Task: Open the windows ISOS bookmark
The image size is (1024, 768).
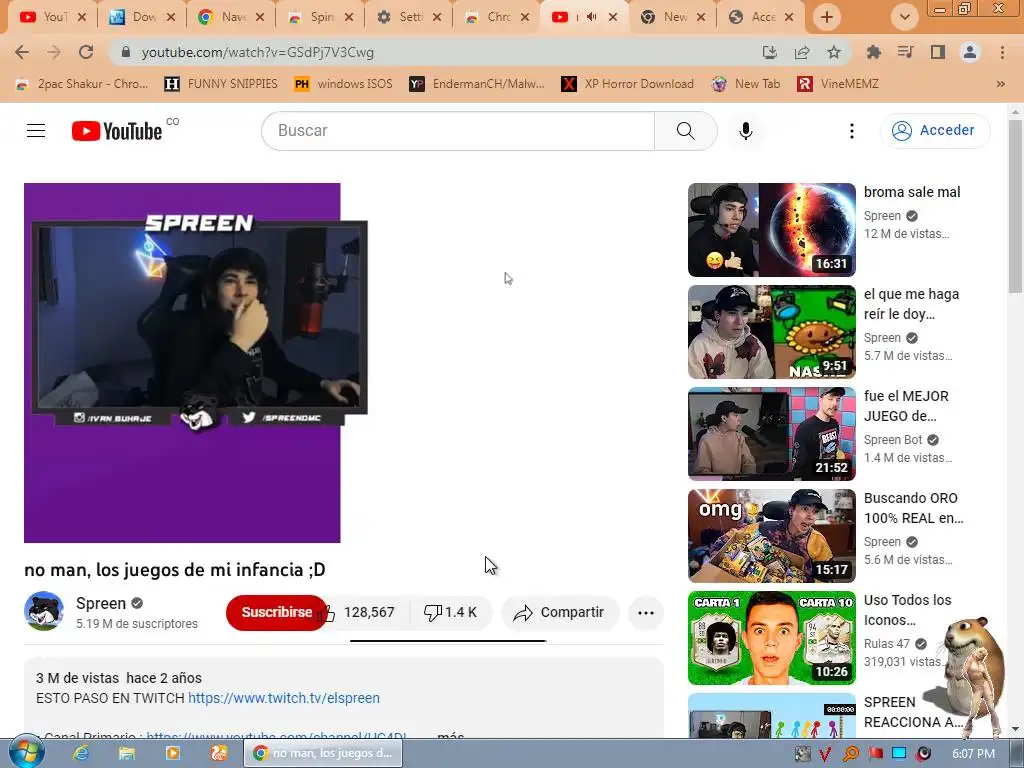Action: point(344,84)
